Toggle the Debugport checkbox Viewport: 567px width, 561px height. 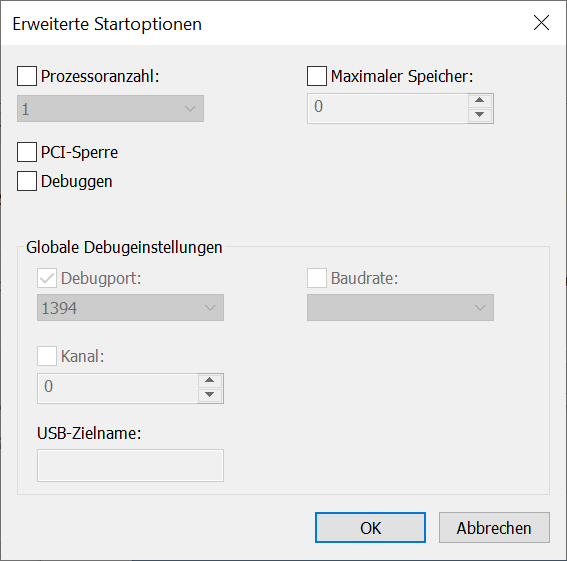click(x=47, y=278)
